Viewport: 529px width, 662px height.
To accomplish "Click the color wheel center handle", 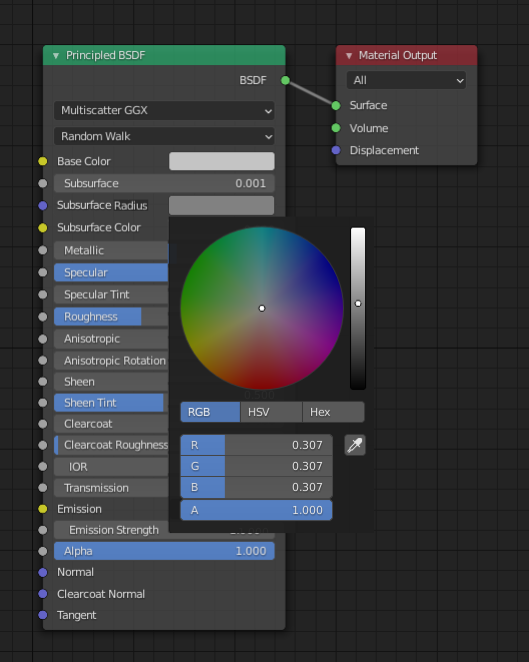I will click(x=262, y=308).
